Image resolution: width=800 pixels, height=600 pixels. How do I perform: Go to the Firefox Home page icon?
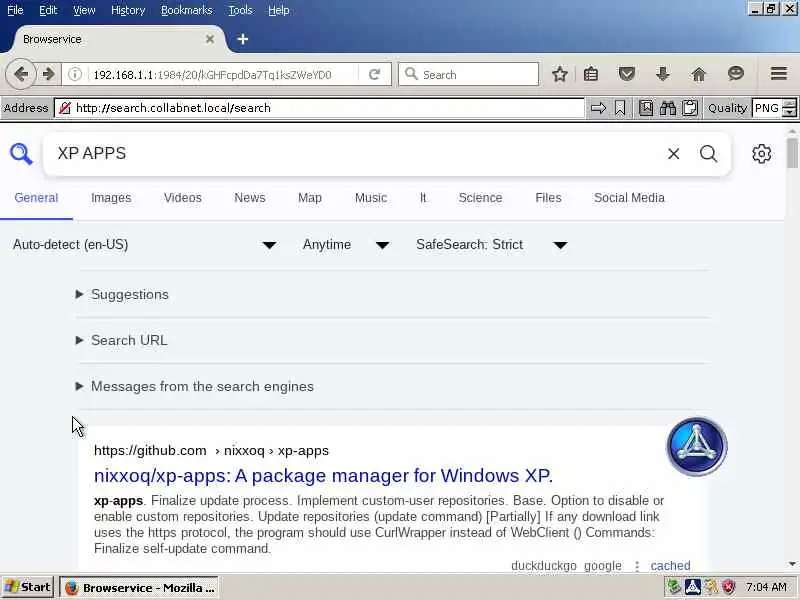698,74
